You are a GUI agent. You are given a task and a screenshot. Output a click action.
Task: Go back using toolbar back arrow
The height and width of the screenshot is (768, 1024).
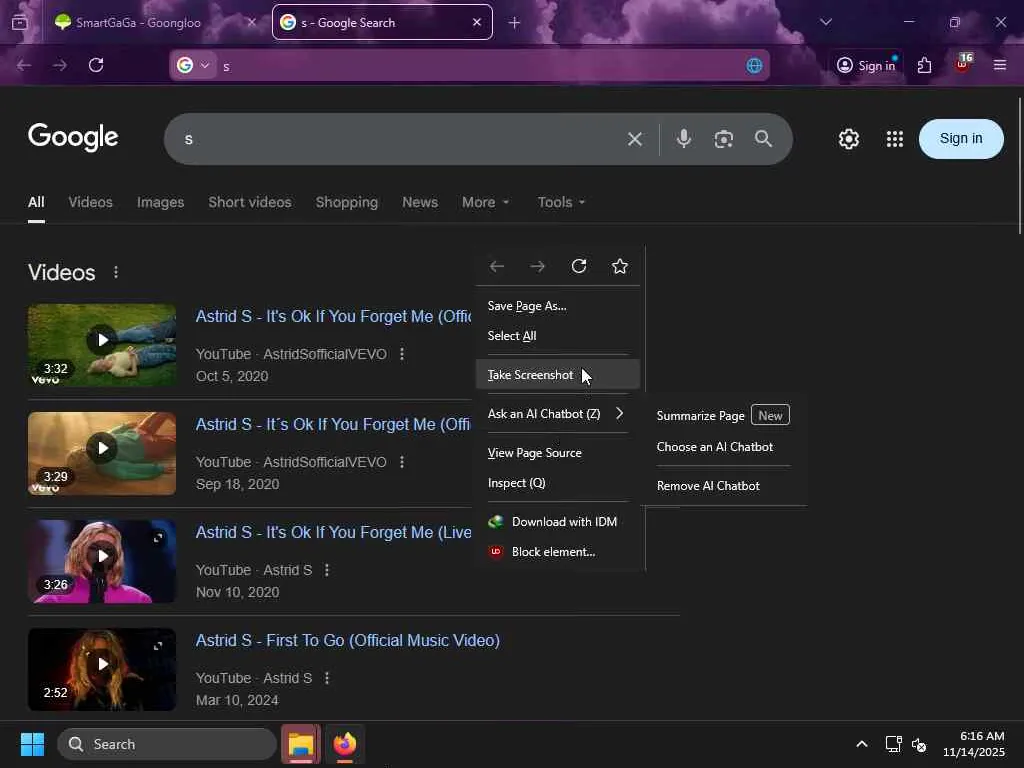click(24, 65)
